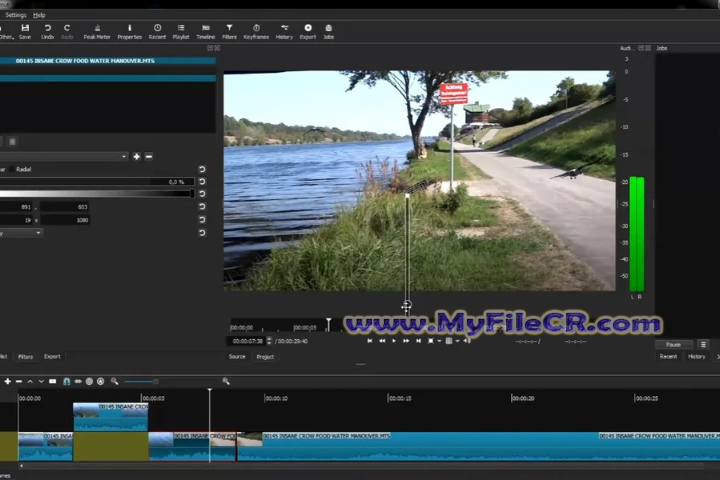The height and width of the screenshot is (480, 720).
Task: Click the timeline Append plus icon
Action: (x=8, y=381)
